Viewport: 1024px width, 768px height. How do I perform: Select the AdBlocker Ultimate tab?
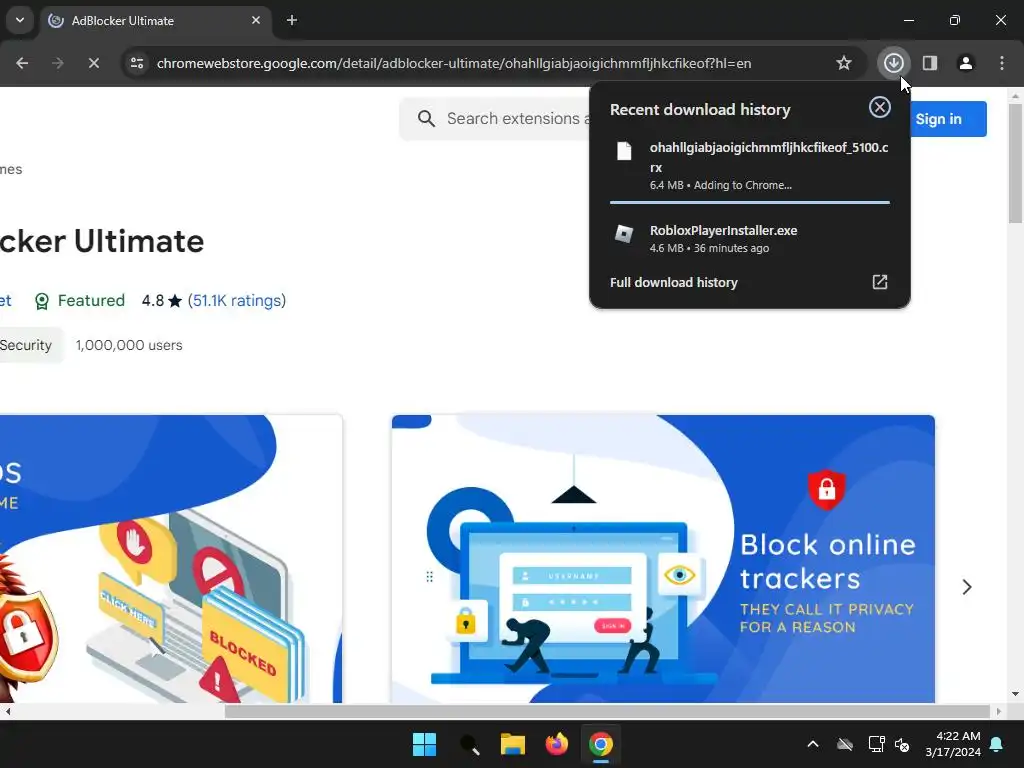click(x=155, y=21)
